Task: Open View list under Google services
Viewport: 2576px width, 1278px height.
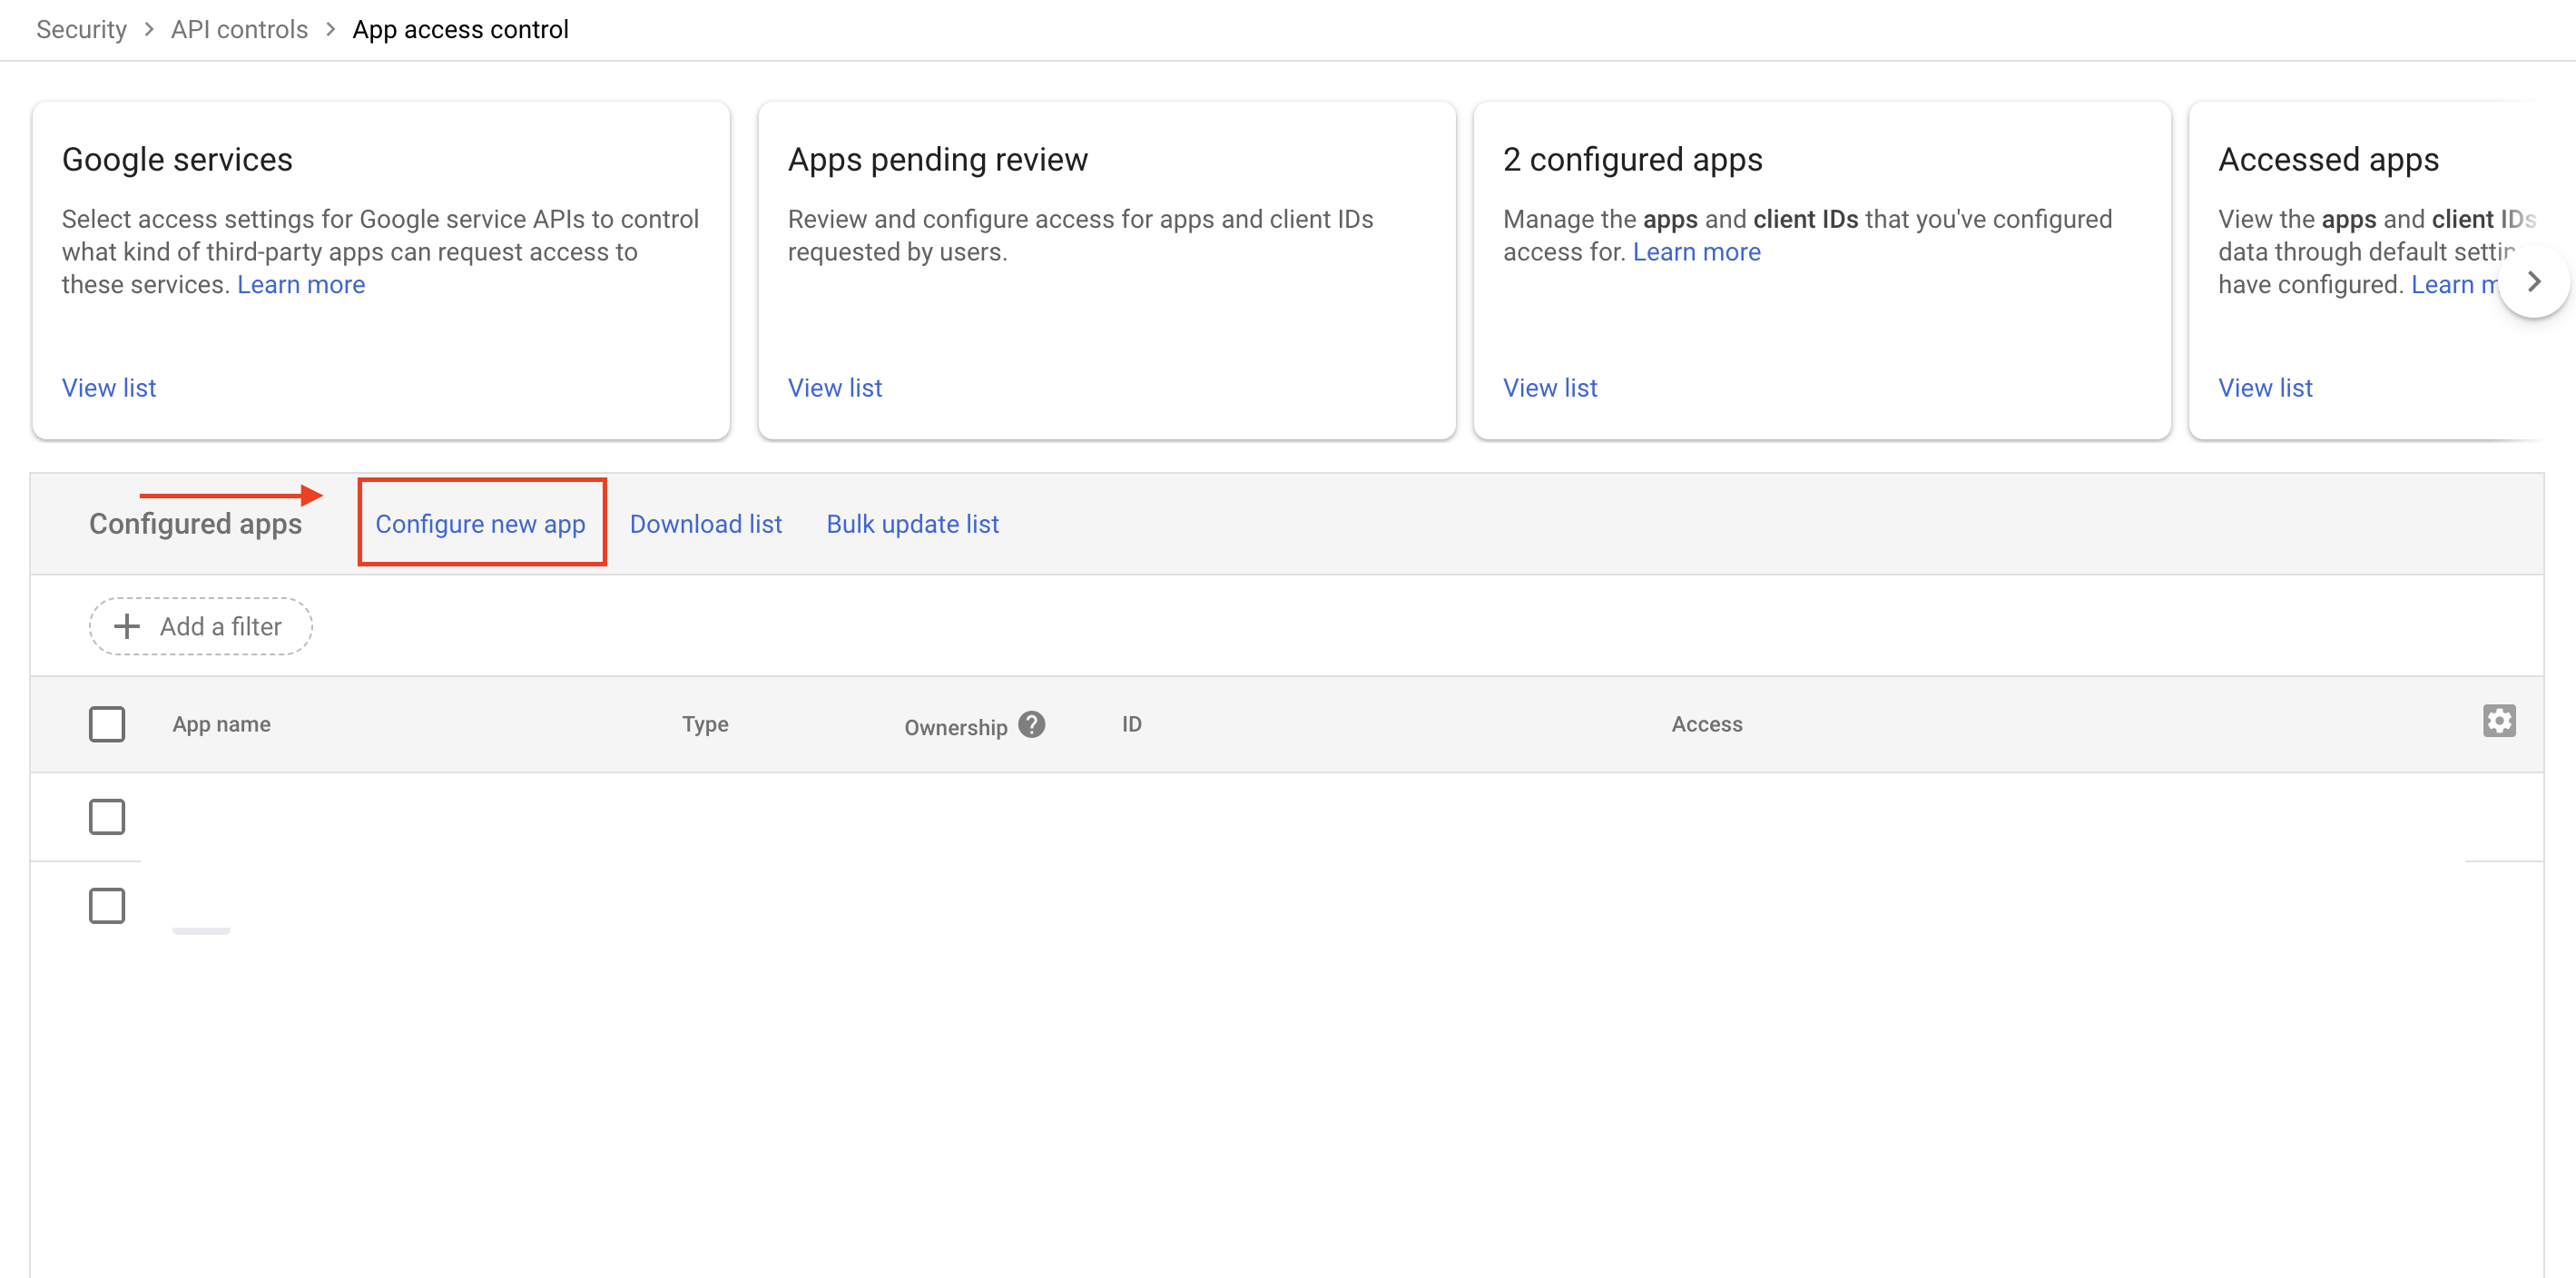Action: [109, 388]
